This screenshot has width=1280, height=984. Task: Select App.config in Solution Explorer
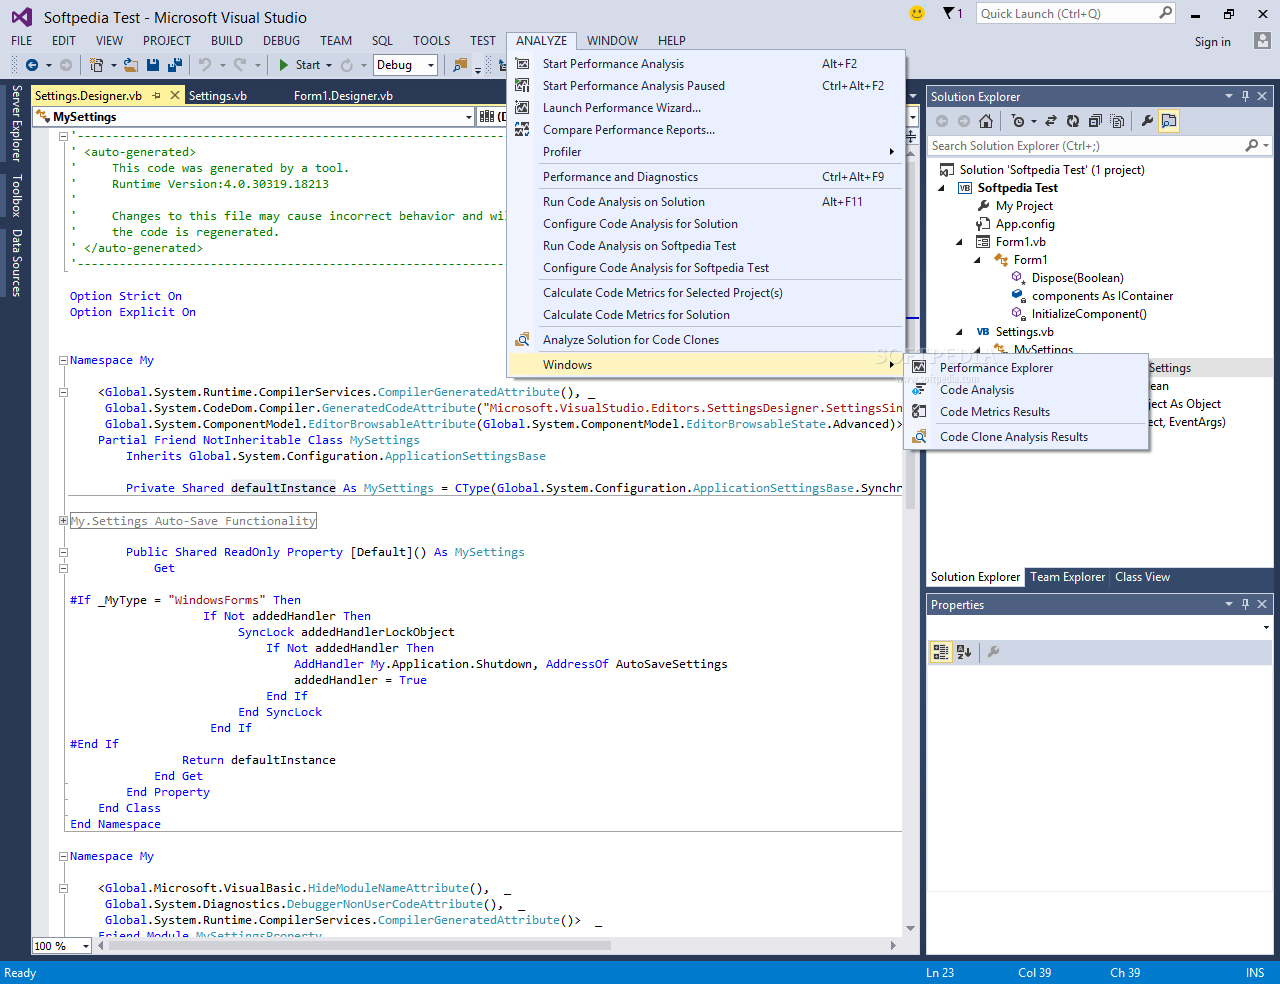tap(1025, 224)
